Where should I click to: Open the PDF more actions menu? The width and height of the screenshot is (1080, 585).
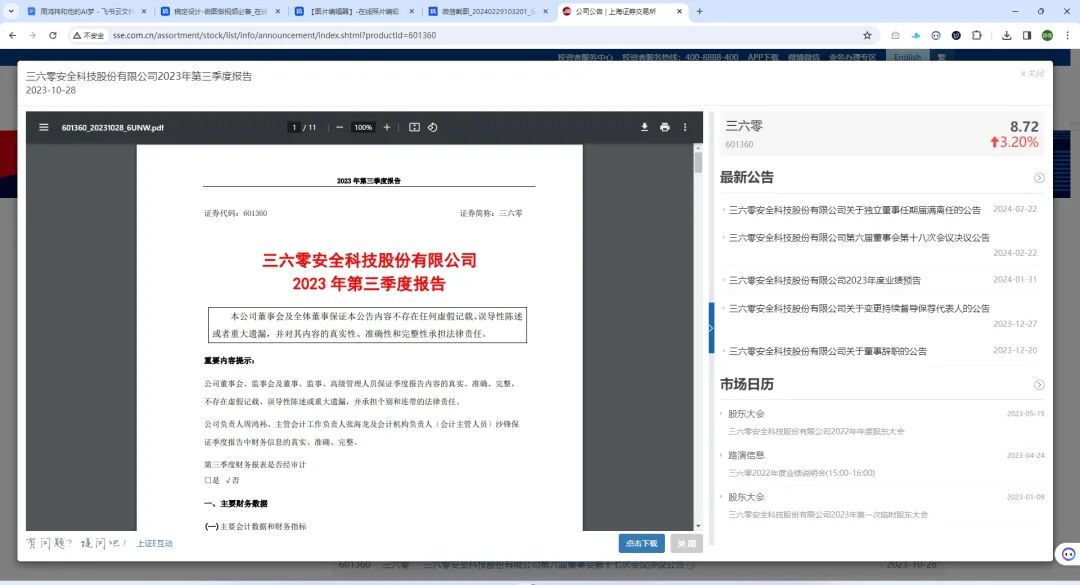pos(685,128)
